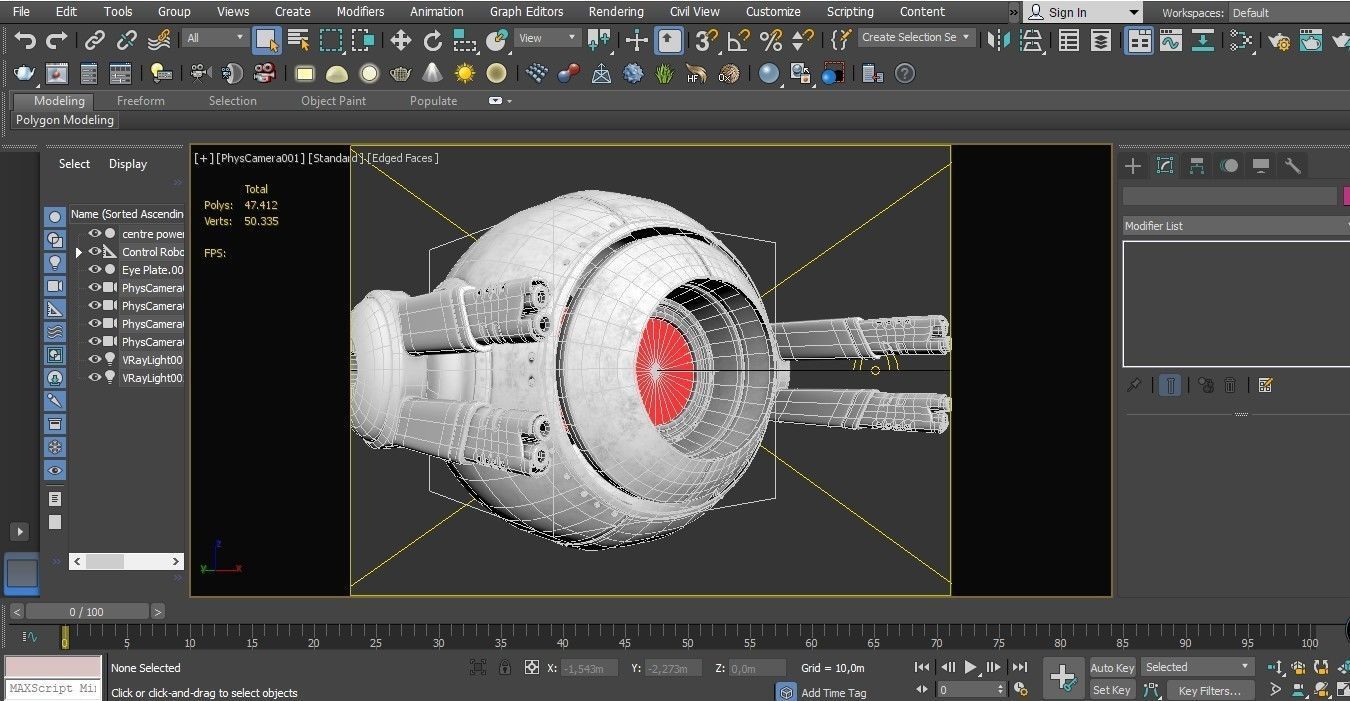The height and width of the screenshot is (701, 1350).
Task: Switch to the Freeform ribbon tab
Action: click(x=141, y=101)
